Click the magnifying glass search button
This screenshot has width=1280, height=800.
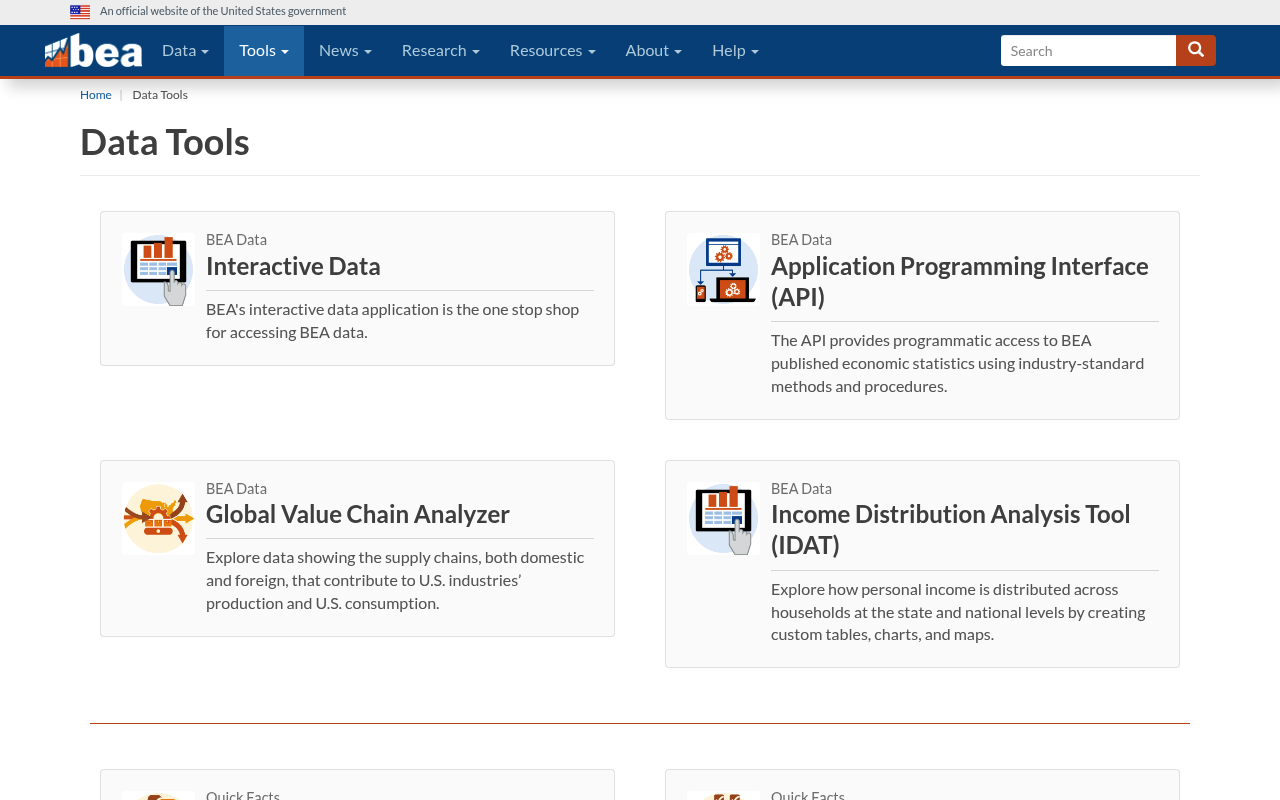click(1196, 50)
